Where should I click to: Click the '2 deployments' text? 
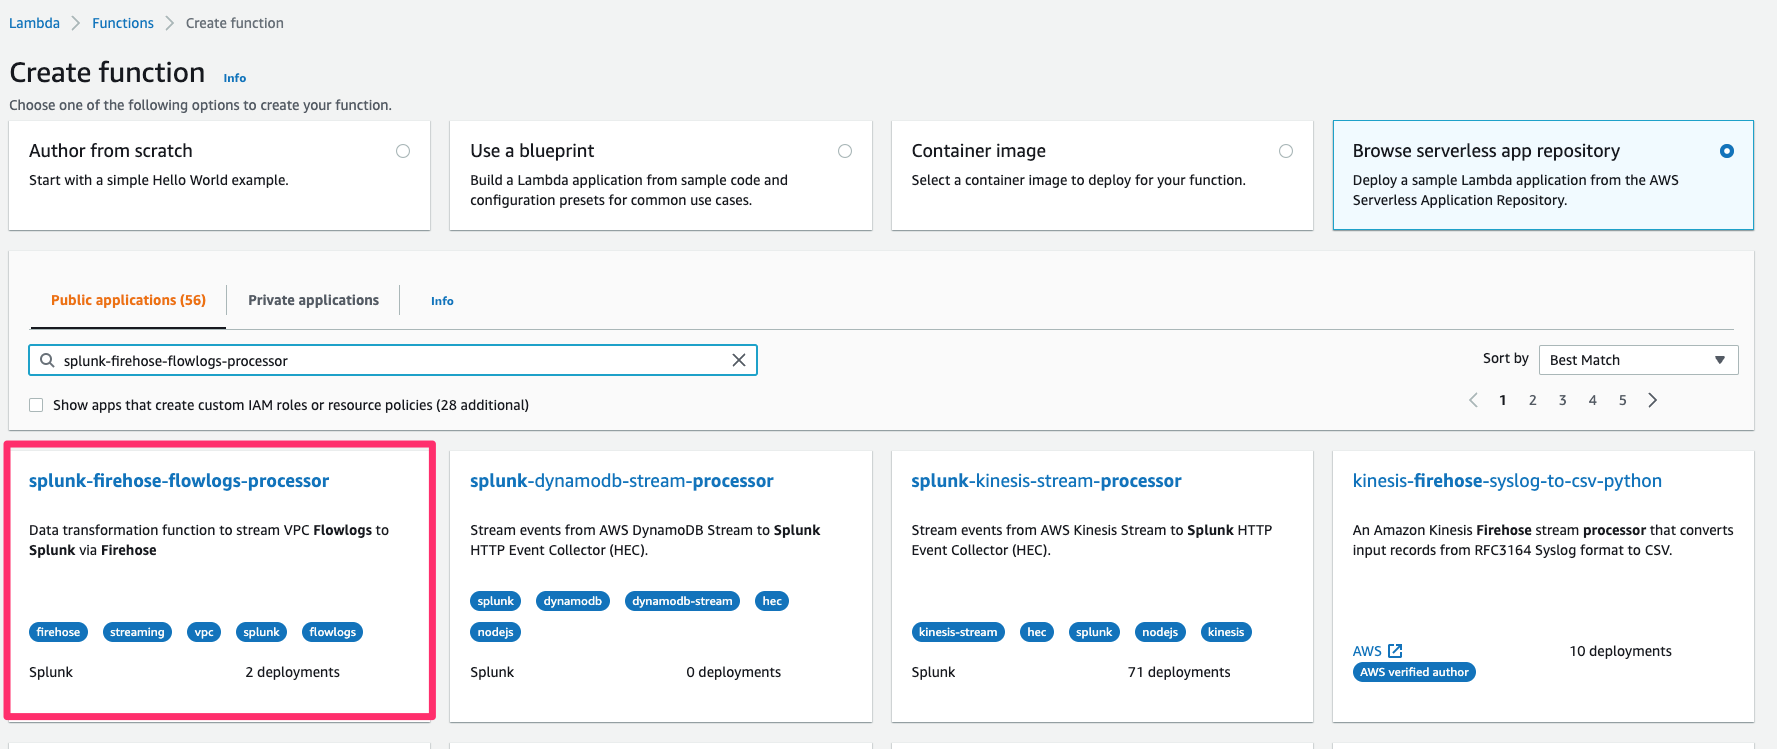[292, 672]
